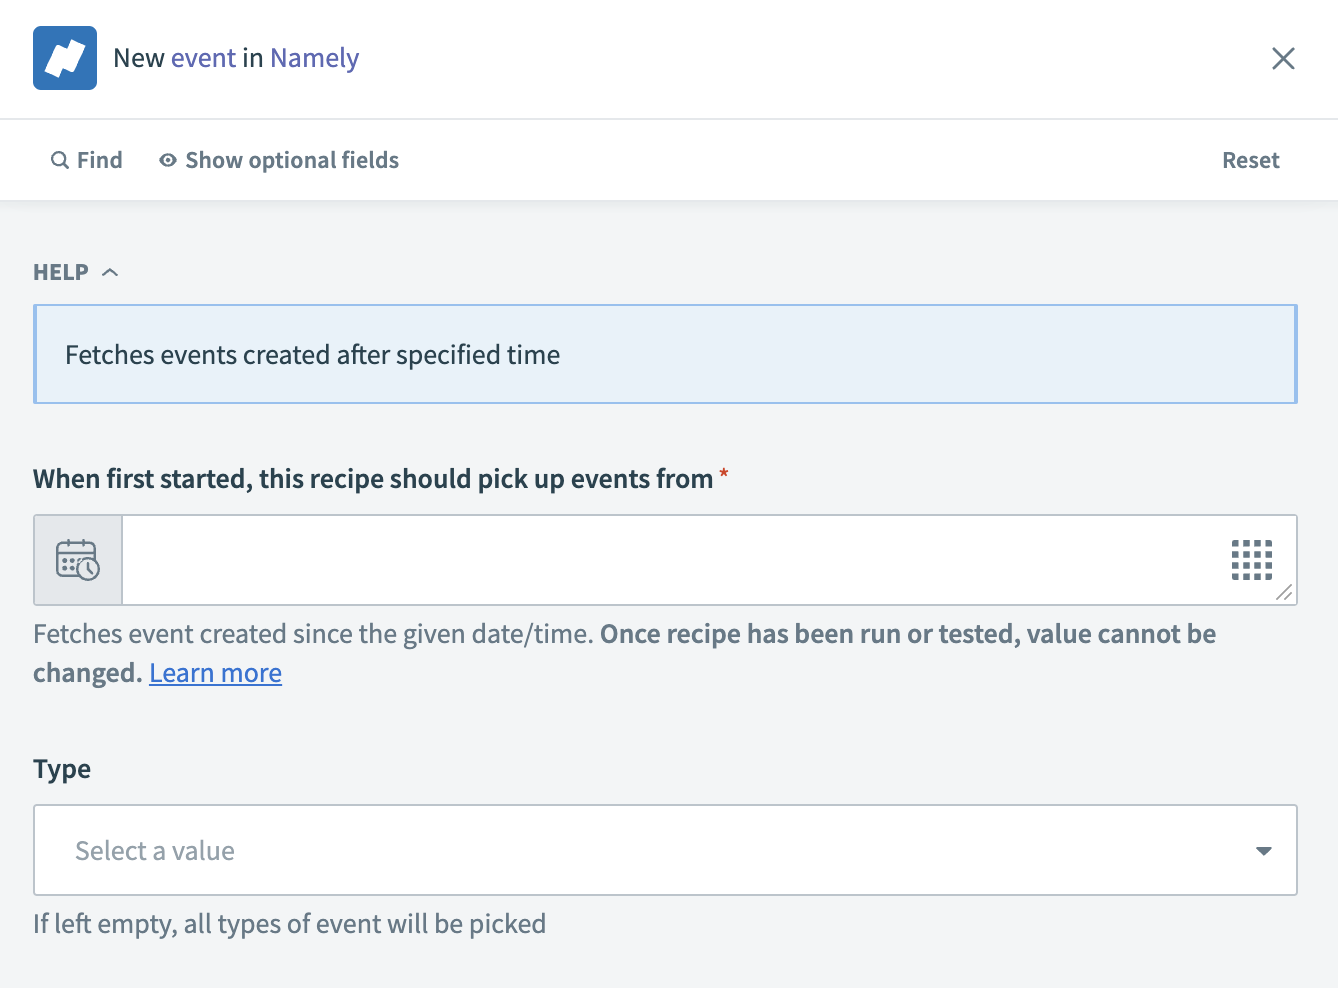
Task: Click the 'Fetches events created' help message box
Action: [x=665, y=354]
